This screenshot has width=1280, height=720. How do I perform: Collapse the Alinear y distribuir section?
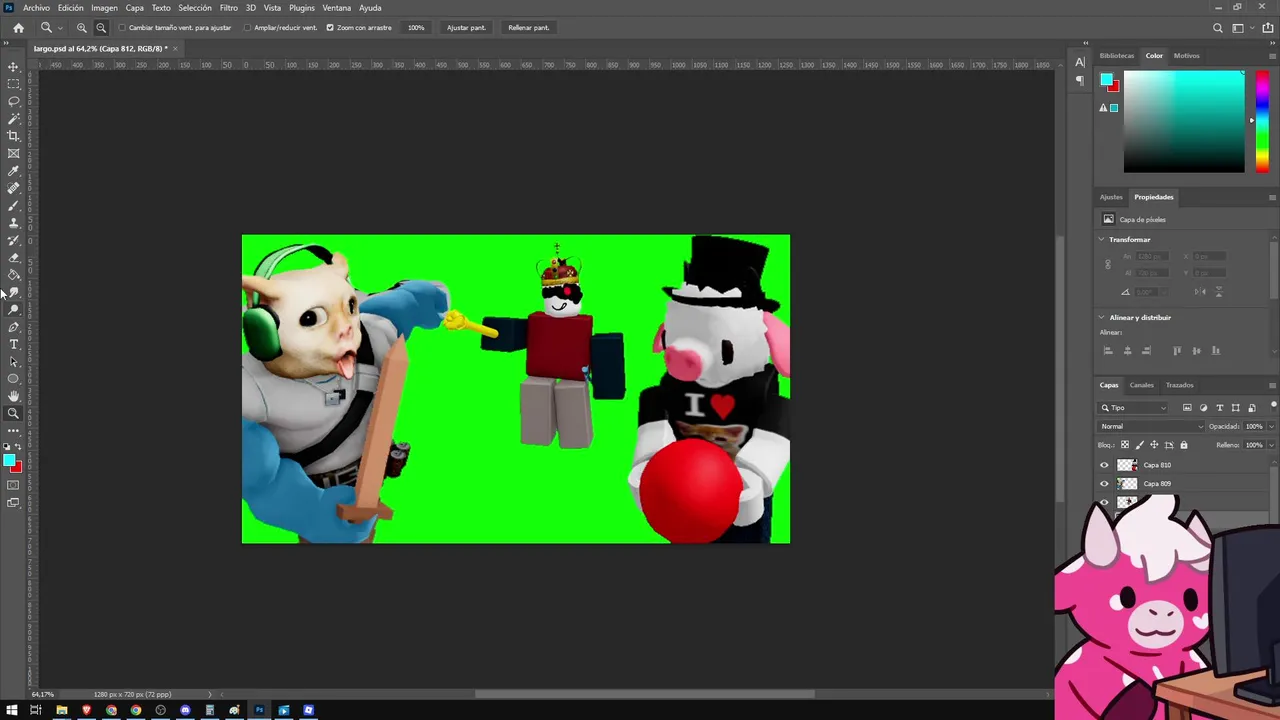click(x=1102, y=318)
